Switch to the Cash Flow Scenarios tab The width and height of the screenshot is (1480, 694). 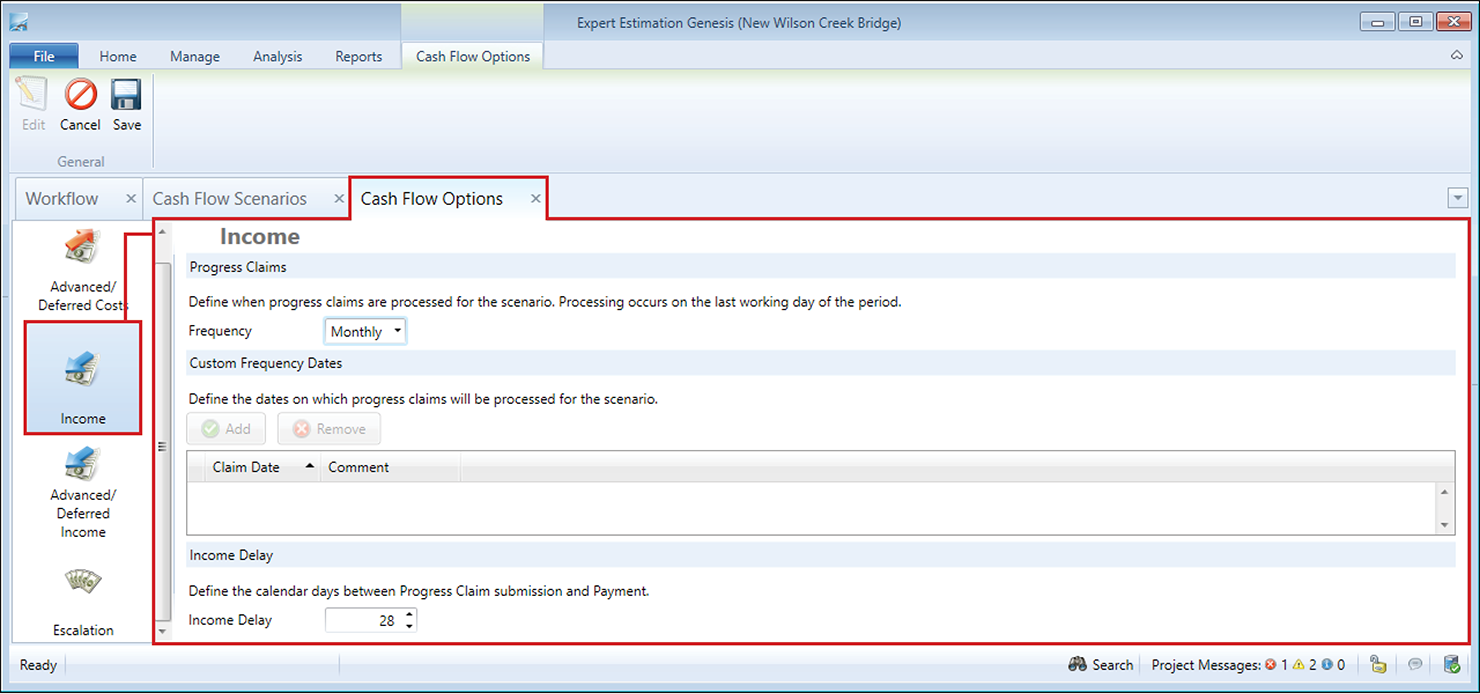coord(230,199)
